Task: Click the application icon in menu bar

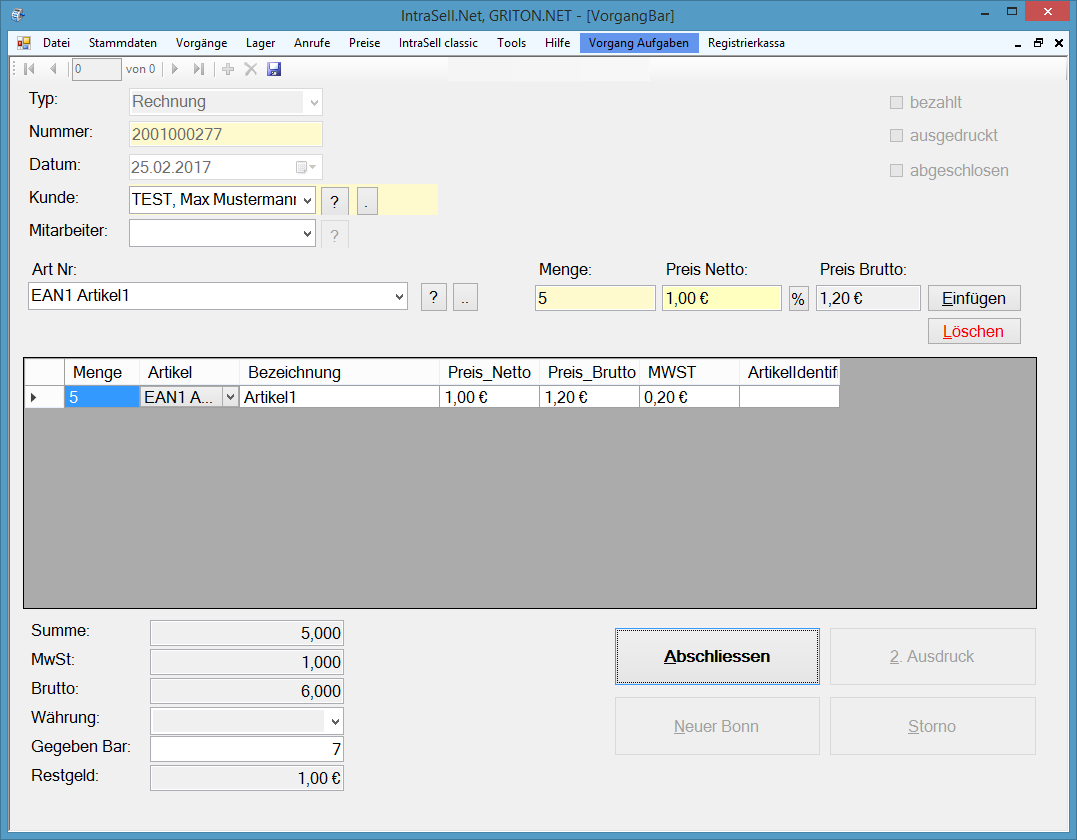Action: [x=24, y=43]
